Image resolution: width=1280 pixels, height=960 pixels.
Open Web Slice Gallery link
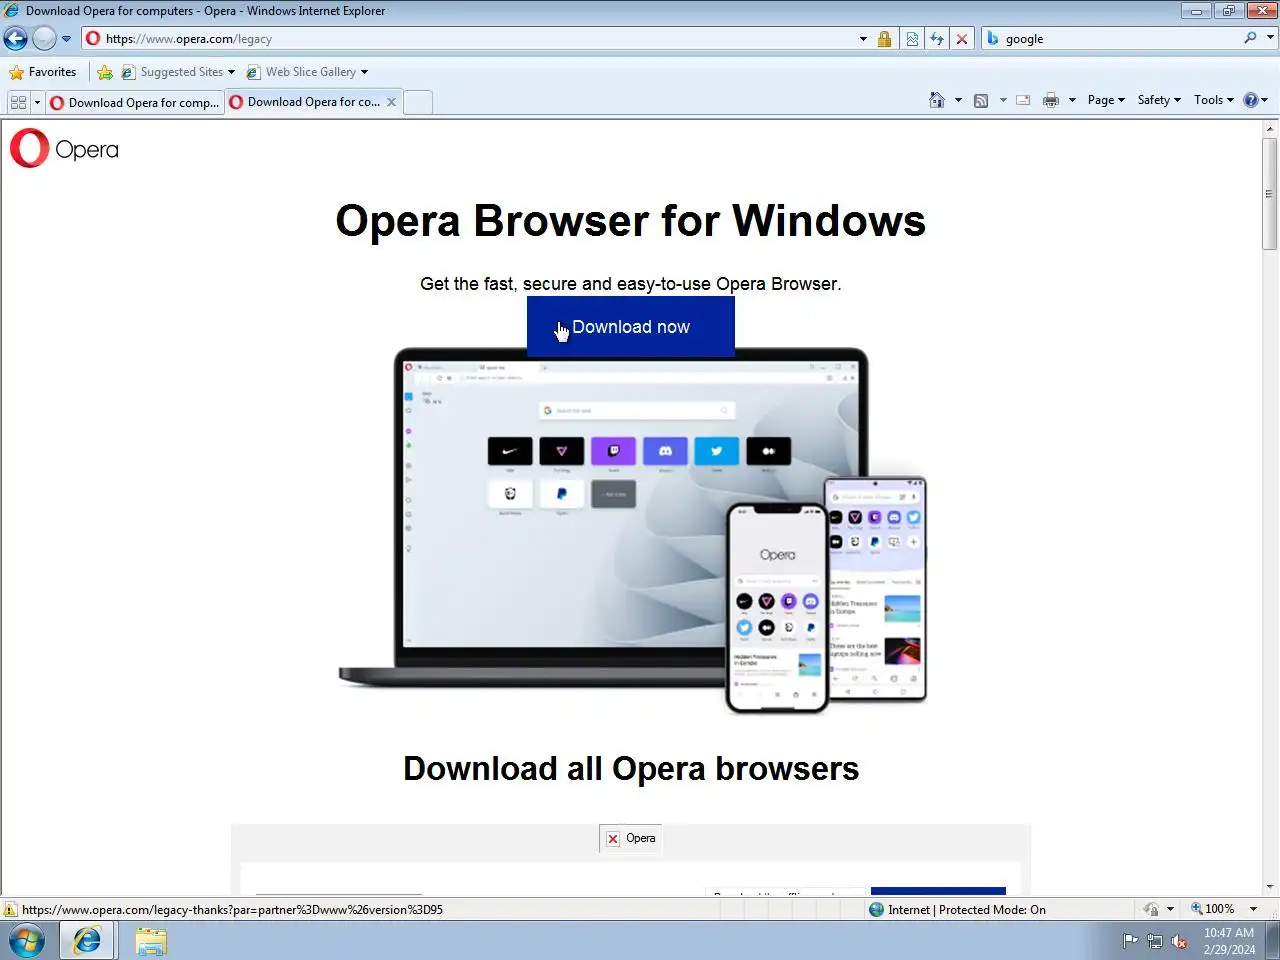(x=307, y=72)
